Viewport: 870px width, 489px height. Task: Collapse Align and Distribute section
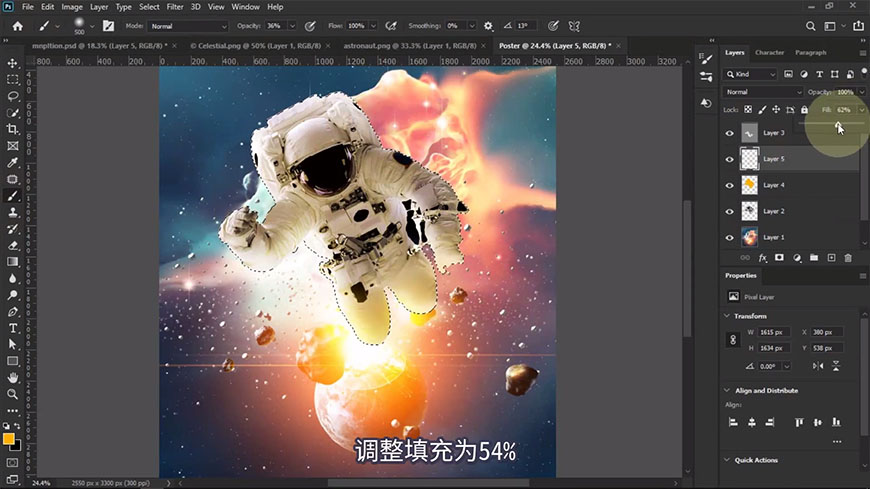click(x=727, y=391)
